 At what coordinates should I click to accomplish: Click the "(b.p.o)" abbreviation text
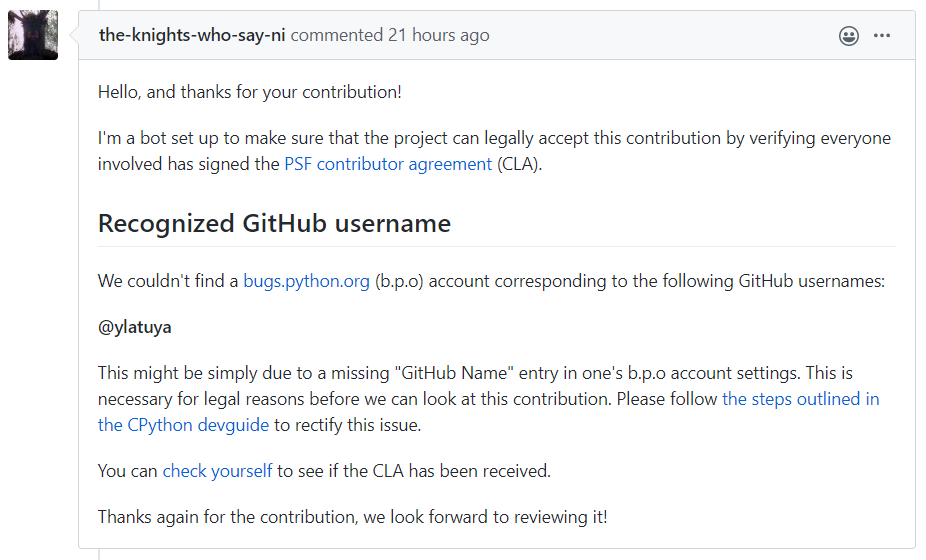pyautogui.click(x=400, y=281)
